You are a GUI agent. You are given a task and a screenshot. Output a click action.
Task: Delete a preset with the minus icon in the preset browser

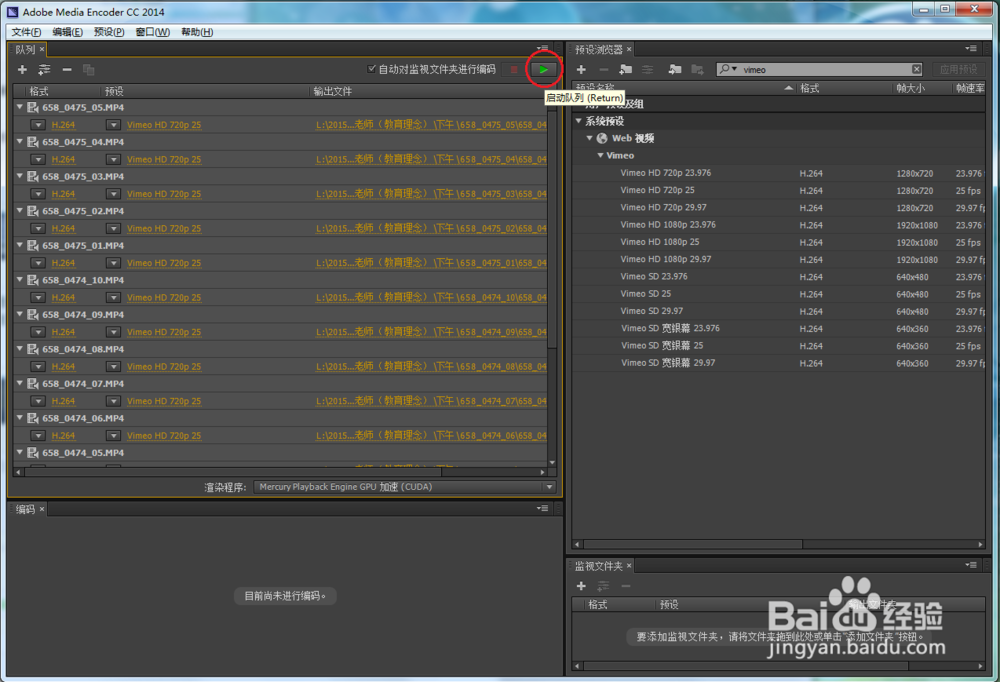(x=604, y=70)
